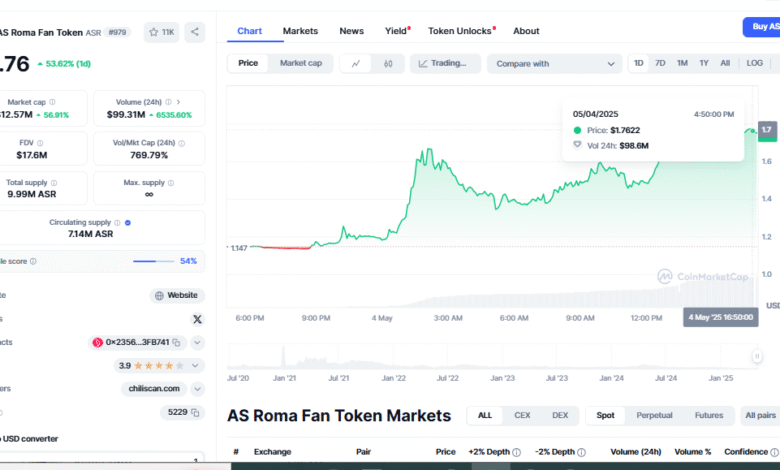Switch to candlestick chart icon
Image resolution: width=780 pixels, height=470 pixels.
pos(388,64)
